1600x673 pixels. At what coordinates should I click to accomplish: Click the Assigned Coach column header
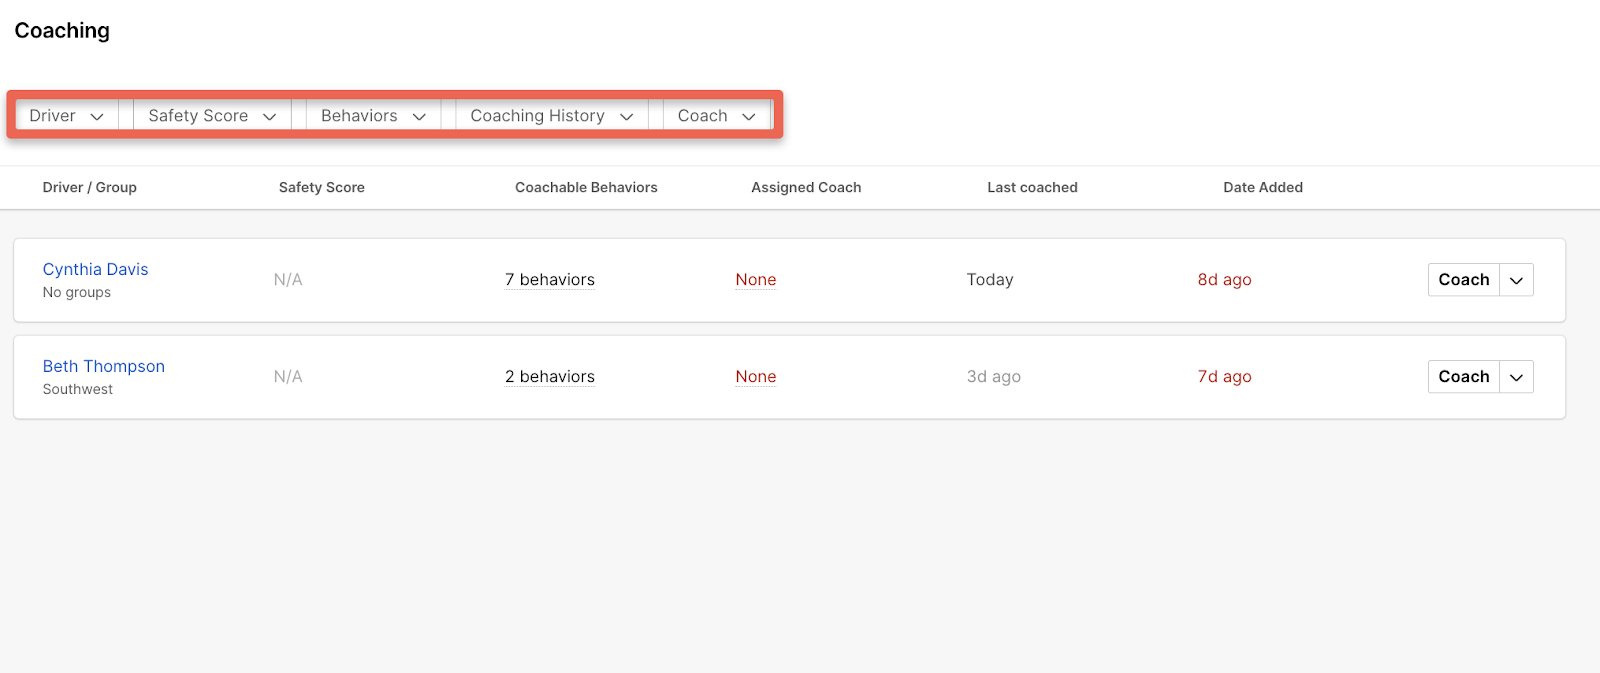point(806,187)
